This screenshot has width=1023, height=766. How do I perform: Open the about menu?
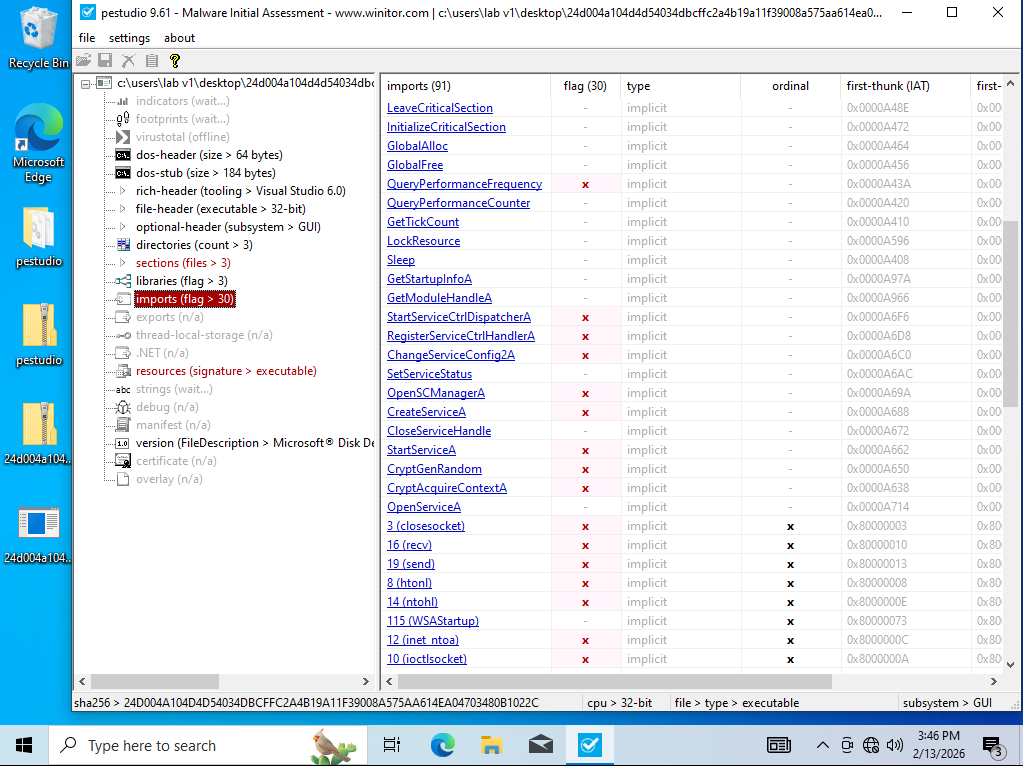(x=179, y=38)
